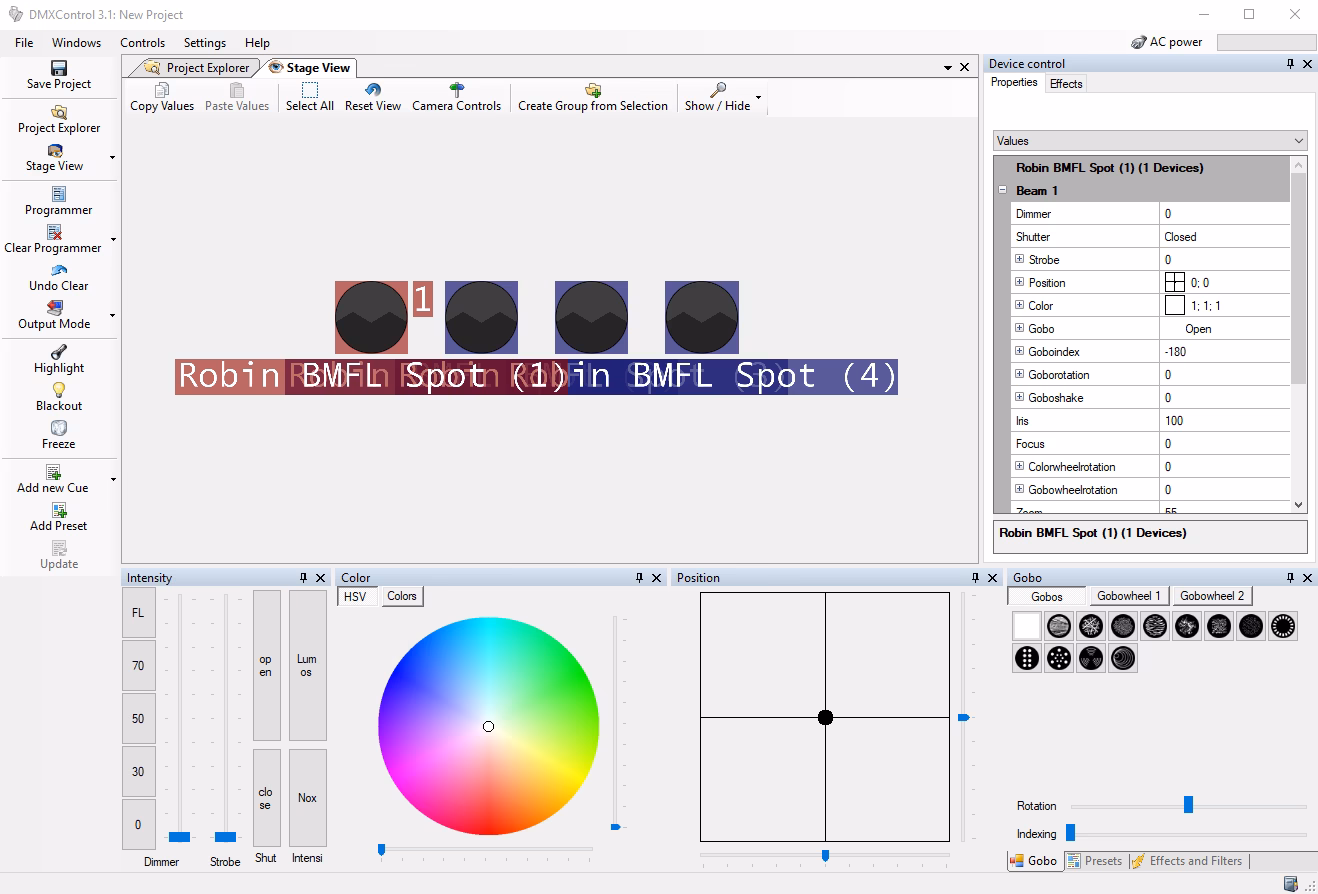Viewport: 1318px width, 894px height.
Task: Open Project Explorer from the left sidebar
Action: point(58,118)
